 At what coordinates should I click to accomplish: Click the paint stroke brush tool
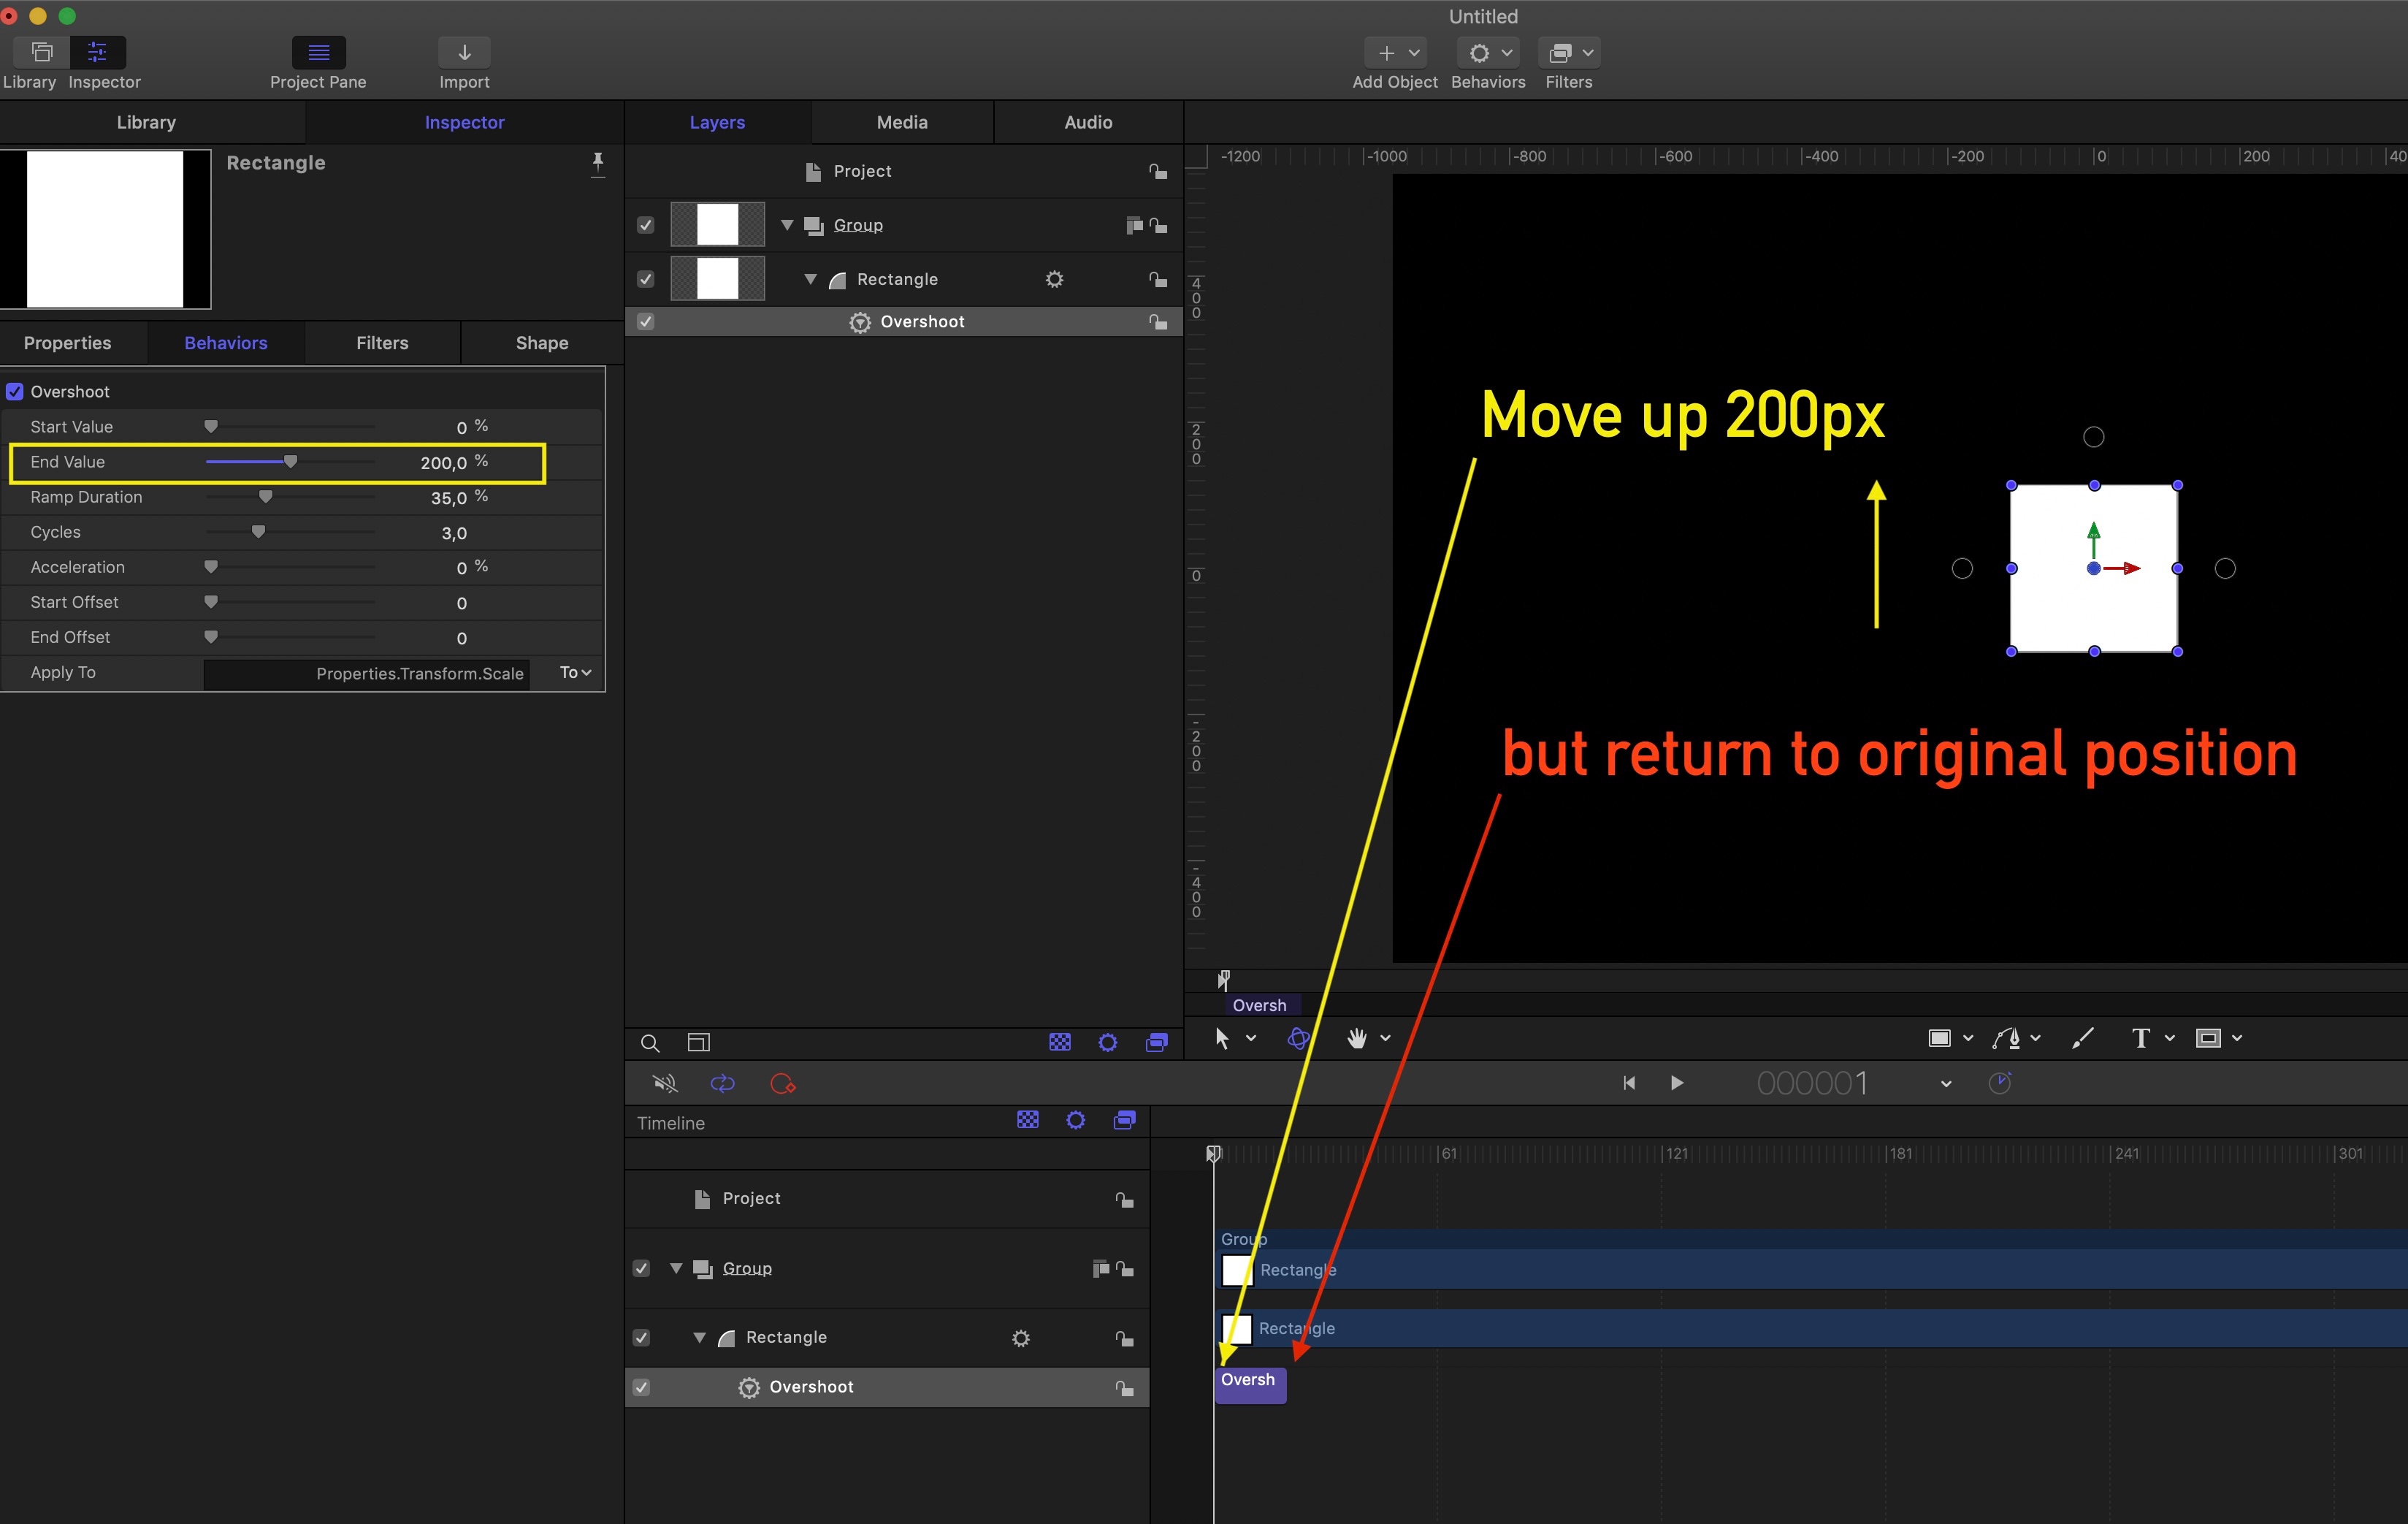(2083, 1039)
